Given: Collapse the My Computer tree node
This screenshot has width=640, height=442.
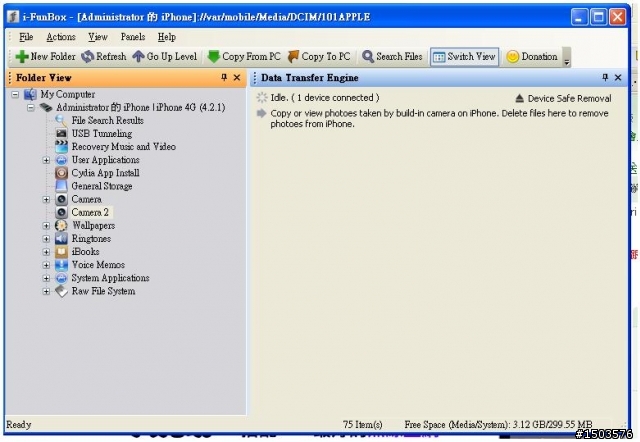Looking at the screenshot, I should (15, 95).
